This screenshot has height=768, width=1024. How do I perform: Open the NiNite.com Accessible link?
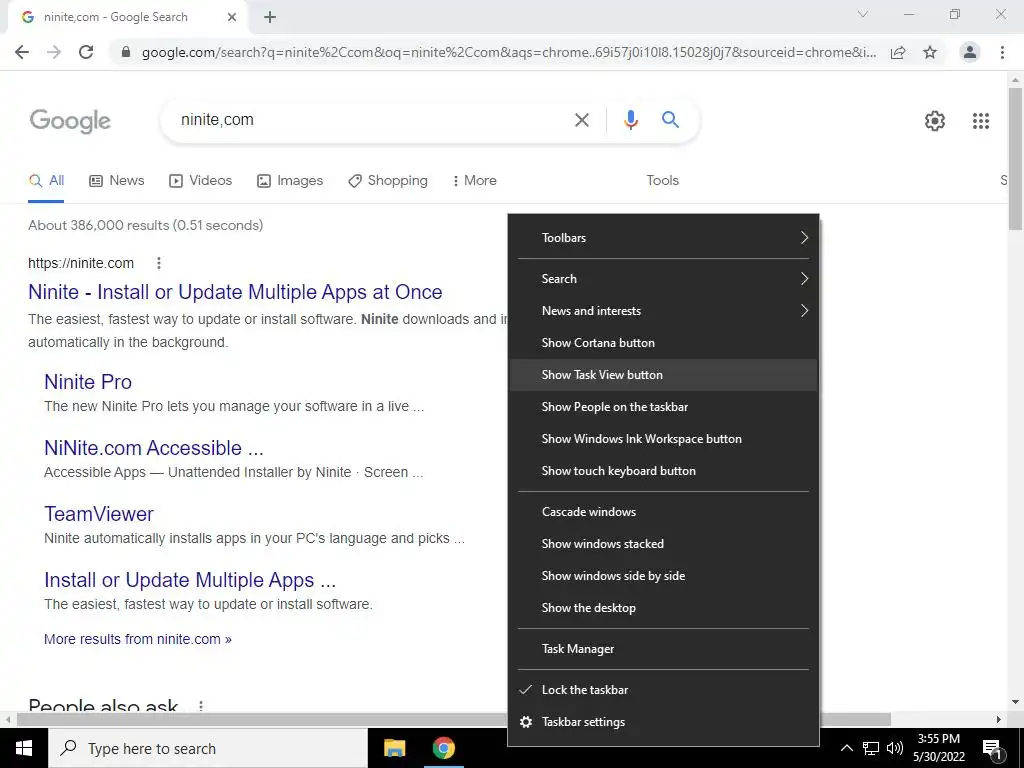pyautogui.click(x=153, y=448)
